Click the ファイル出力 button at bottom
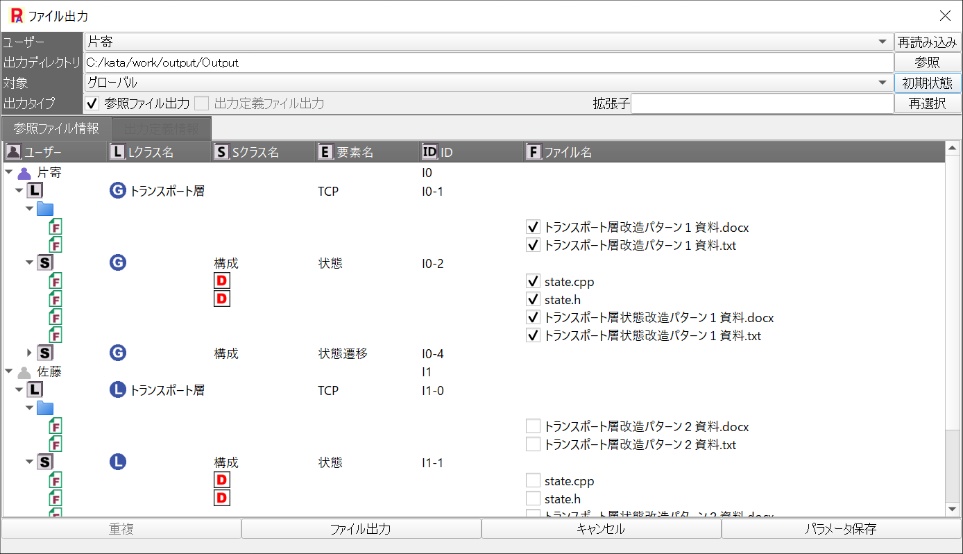Screen dimensions: 963x554 click(361, 529)
